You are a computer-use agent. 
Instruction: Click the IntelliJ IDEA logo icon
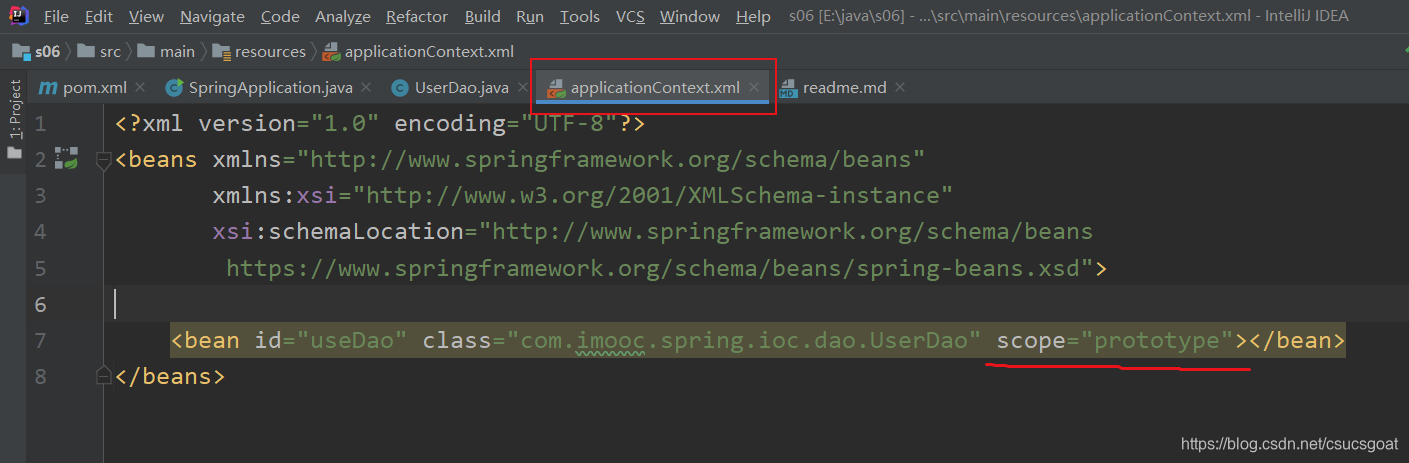point(19,16)
